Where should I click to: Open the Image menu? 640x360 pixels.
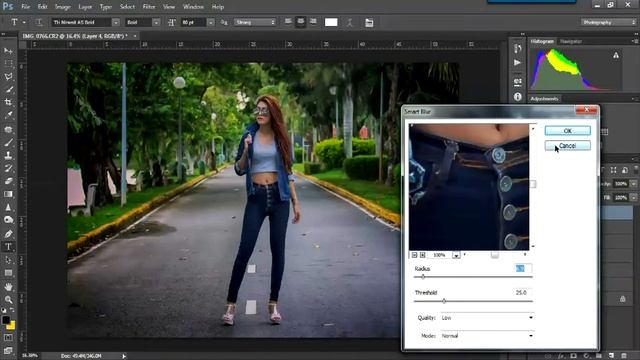click(62, 7)
